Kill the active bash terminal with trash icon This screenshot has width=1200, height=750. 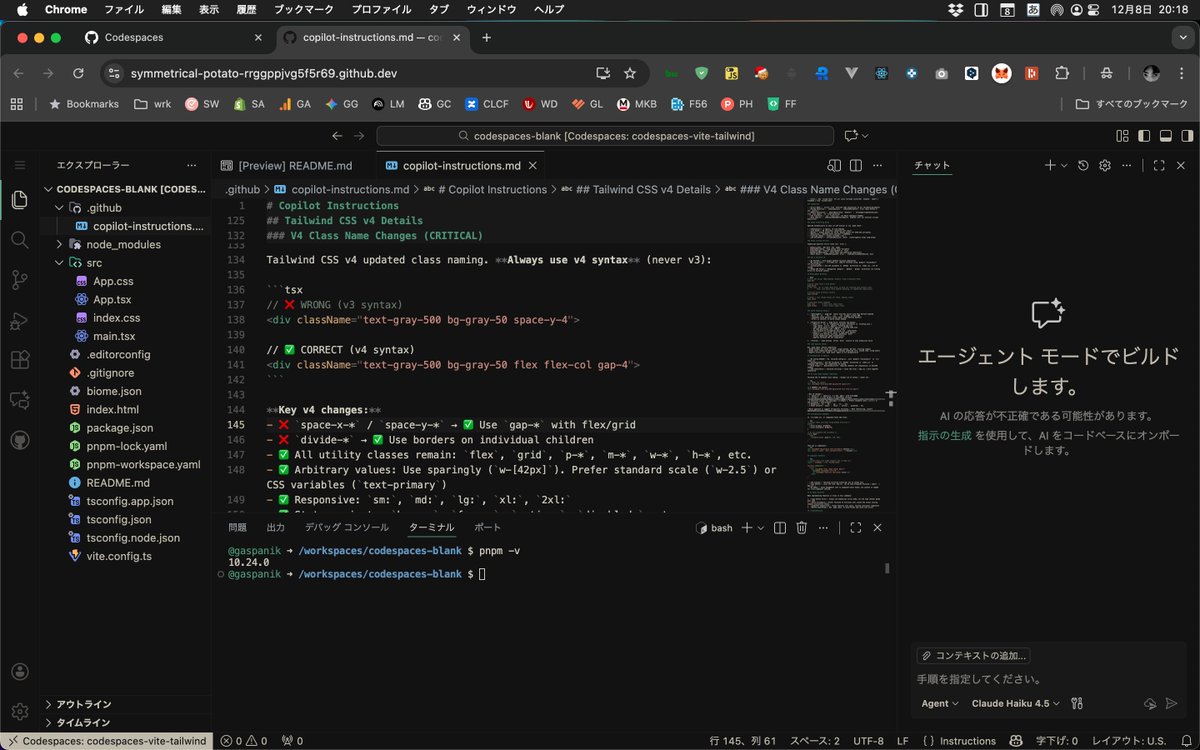[x=801, y=527]
